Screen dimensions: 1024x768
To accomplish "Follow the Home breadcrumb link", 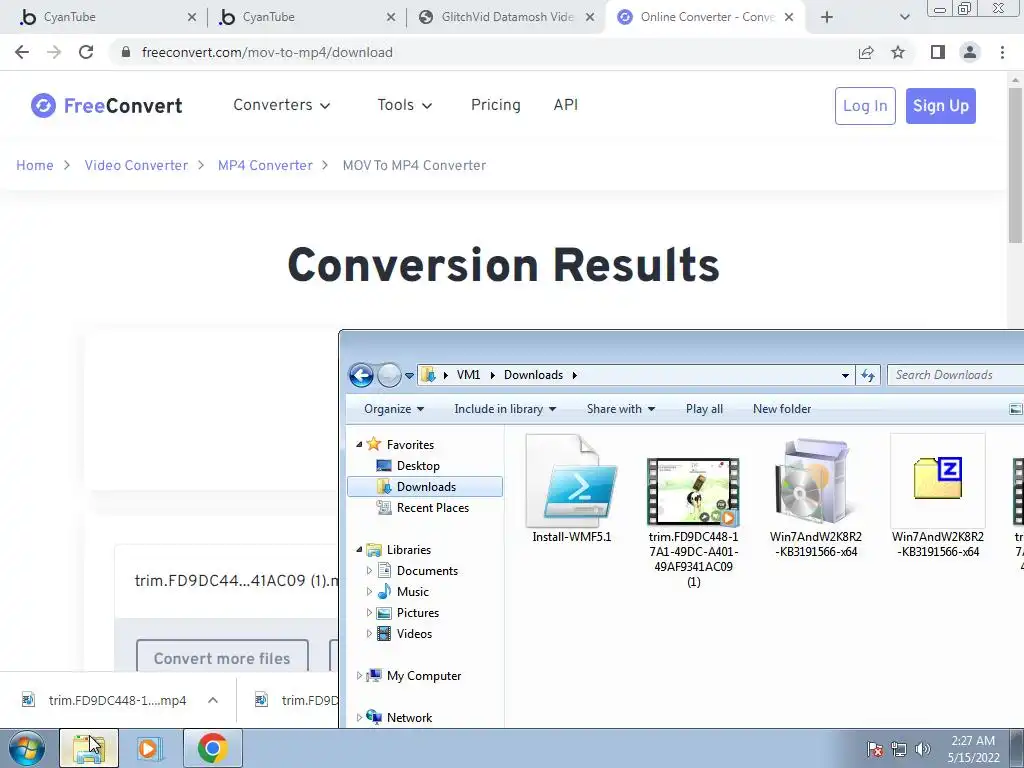I will [x=35, y=165].
